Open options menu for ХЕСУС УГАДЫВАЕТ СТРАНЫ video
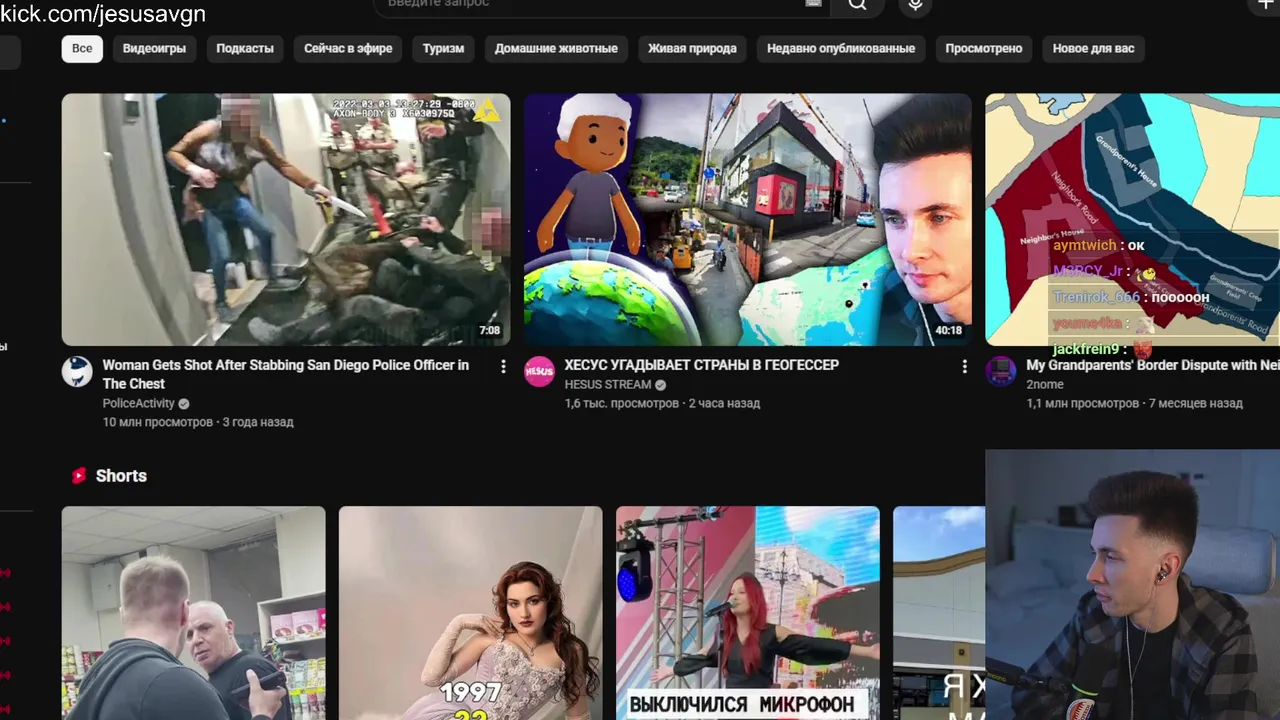Viewport: 1280px width, 720px height. coord(964,367)
